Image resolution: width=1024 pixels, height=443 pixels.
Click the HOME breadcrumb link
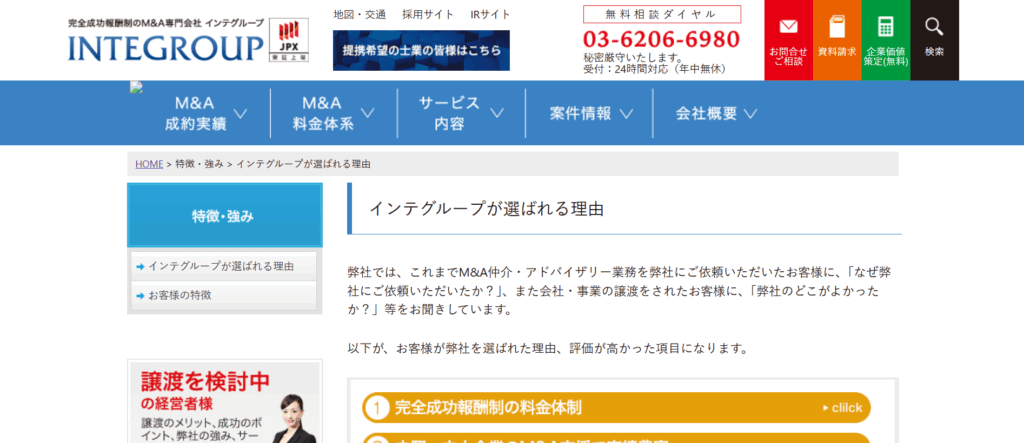coord(149,164)
